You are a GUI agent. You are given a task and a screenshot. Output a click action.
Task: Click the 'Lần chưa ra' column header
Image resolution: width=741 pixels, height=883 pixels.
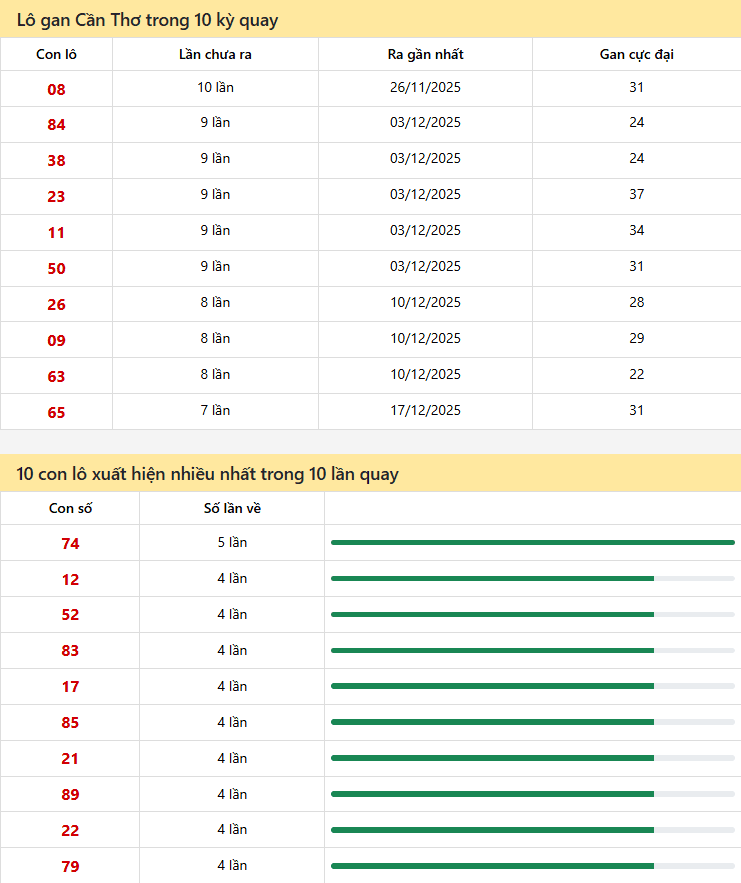point(214,54)
